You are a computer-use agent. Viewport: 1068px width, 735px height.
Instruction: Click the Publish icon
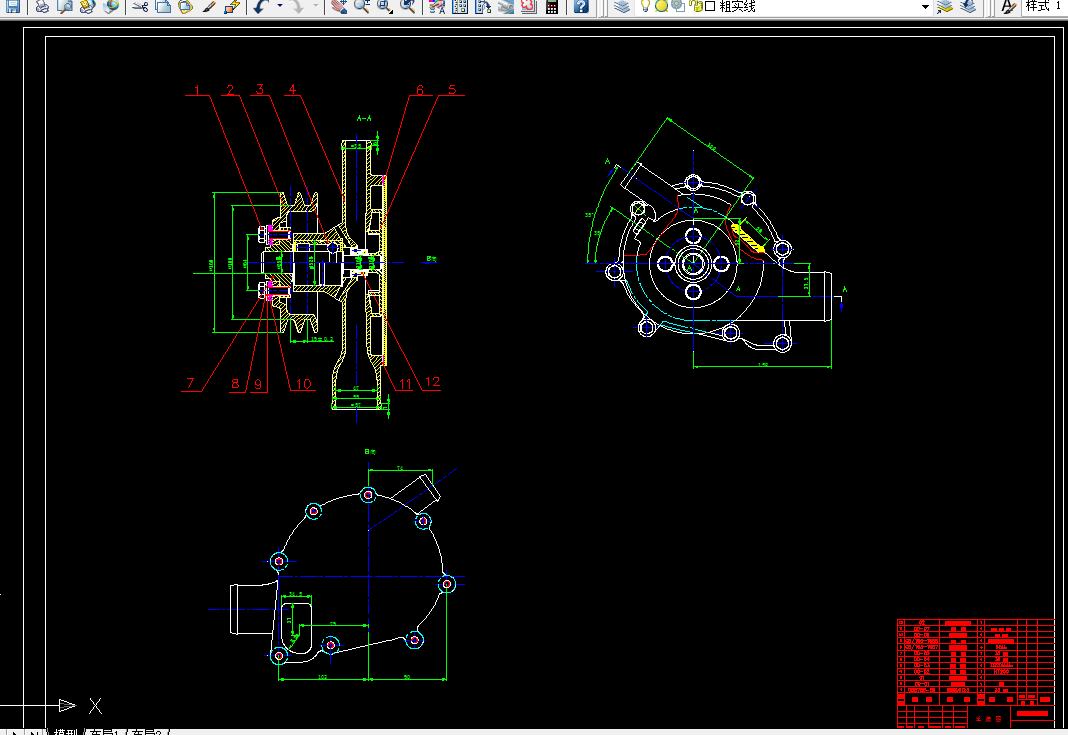coord(87,6)
